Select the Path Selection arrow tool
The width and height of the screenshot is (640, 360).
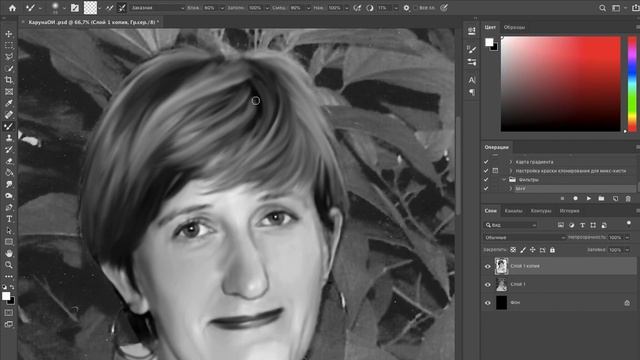[9, 230]
